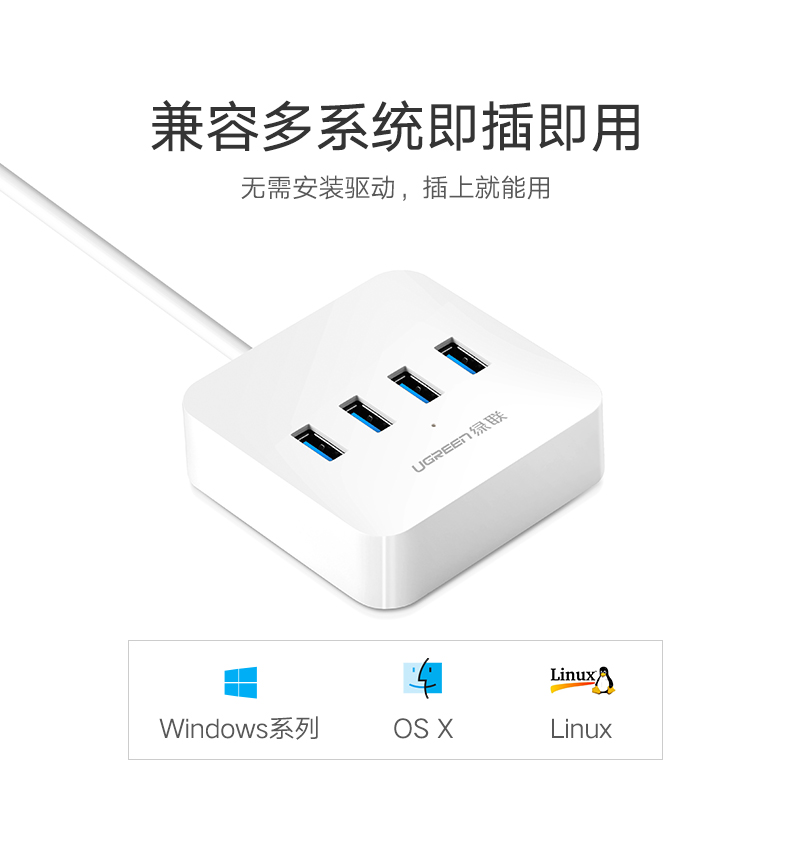This screenshot has height=846, width=790.
Task: Click the 'Linux' text label below the penguin
Action: pyautogui.click(x=581, y=729)
